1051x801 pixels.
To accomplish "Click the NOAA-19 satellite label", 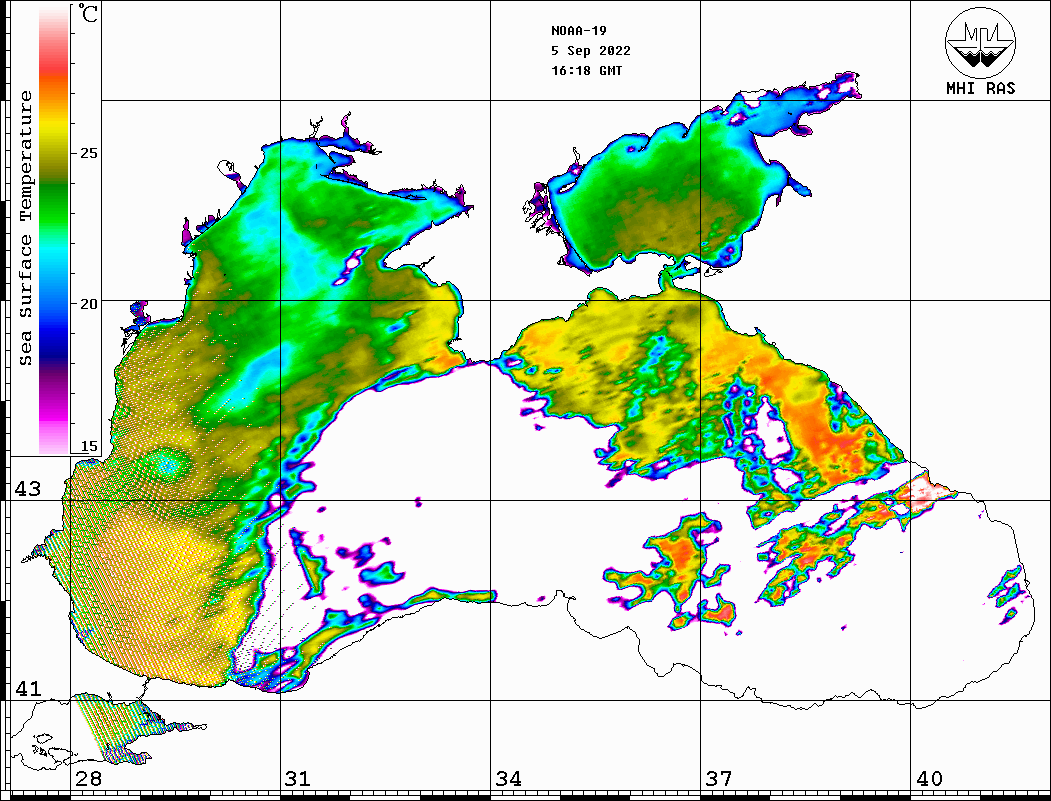I will [x=578, y=31].
